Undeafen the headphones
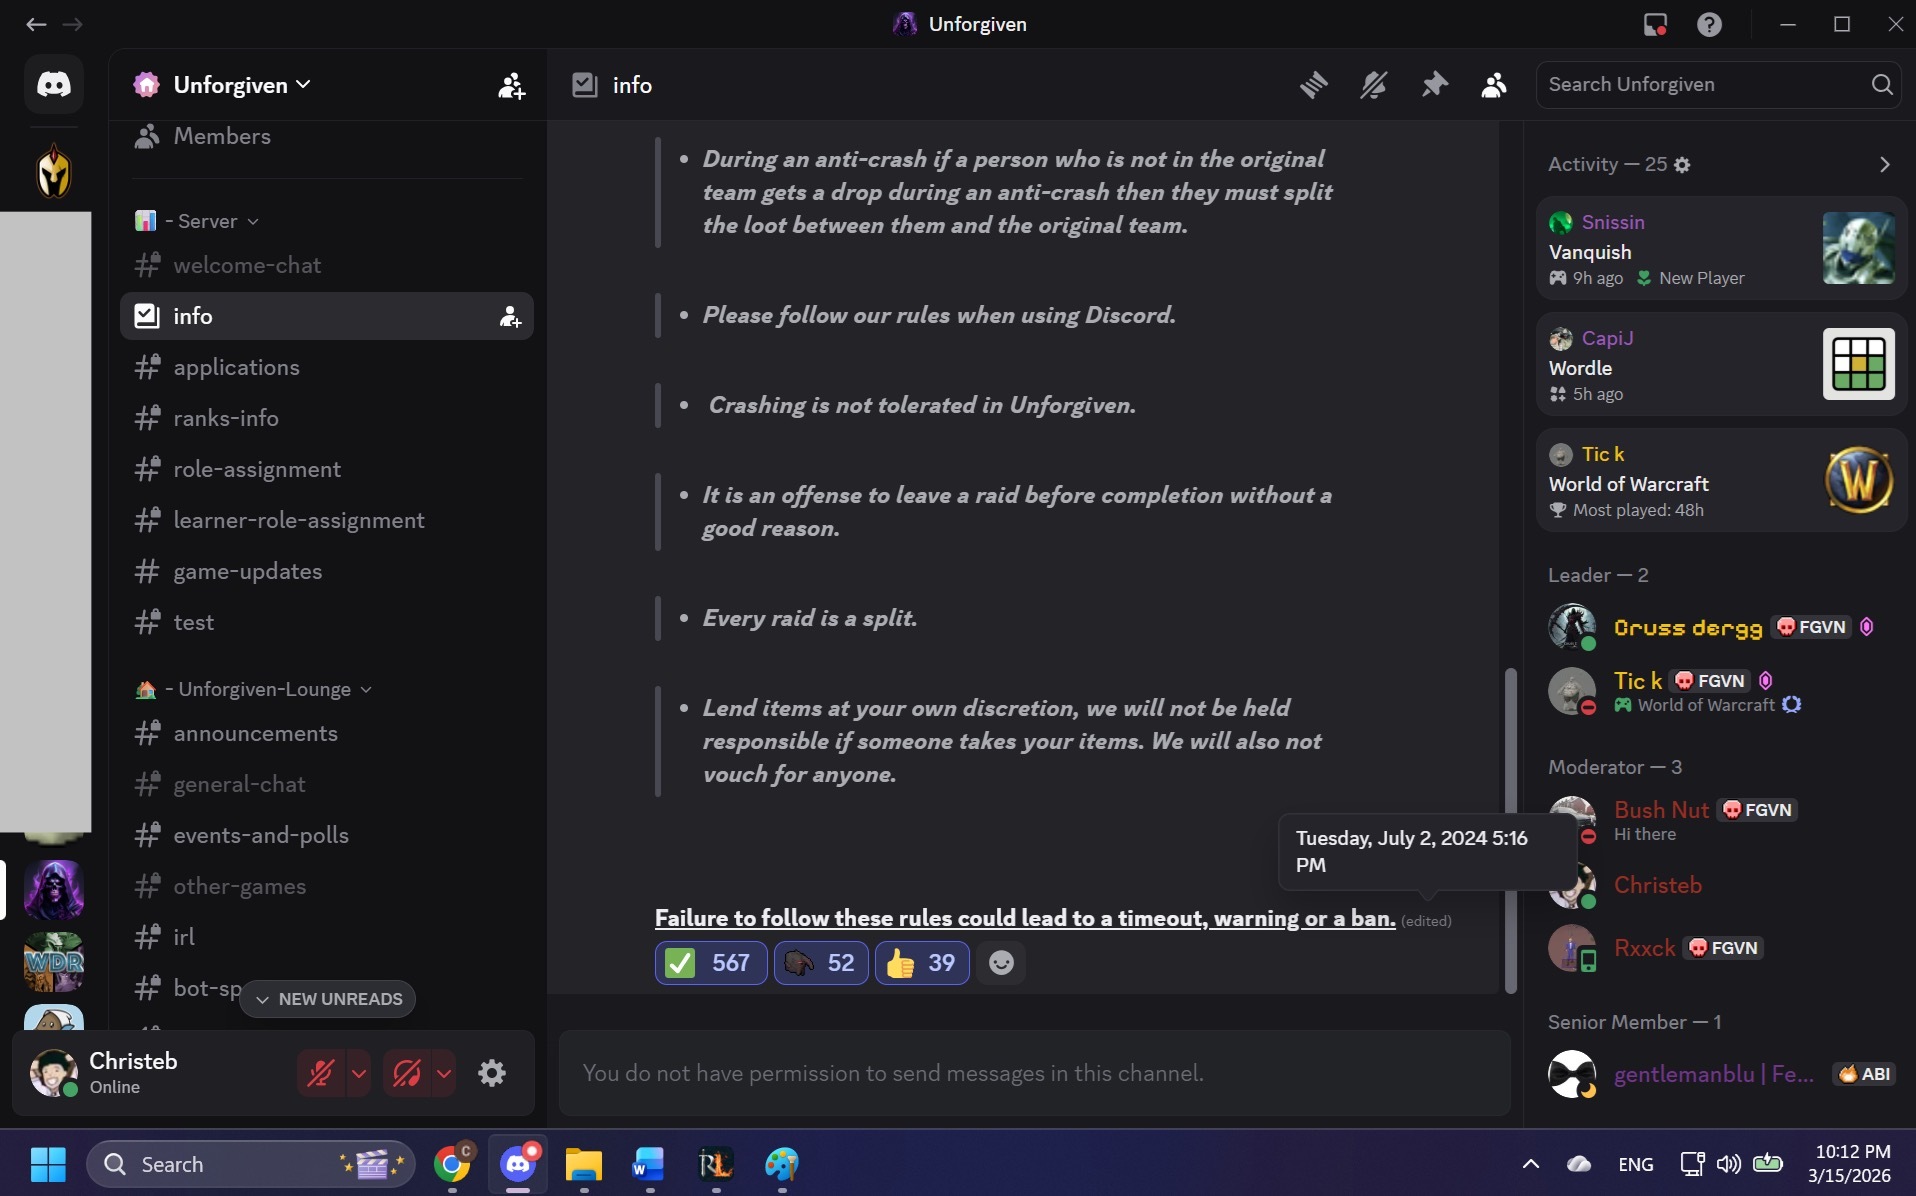This screenshot has width=1916, height=1196. [x=407, y=1073]
